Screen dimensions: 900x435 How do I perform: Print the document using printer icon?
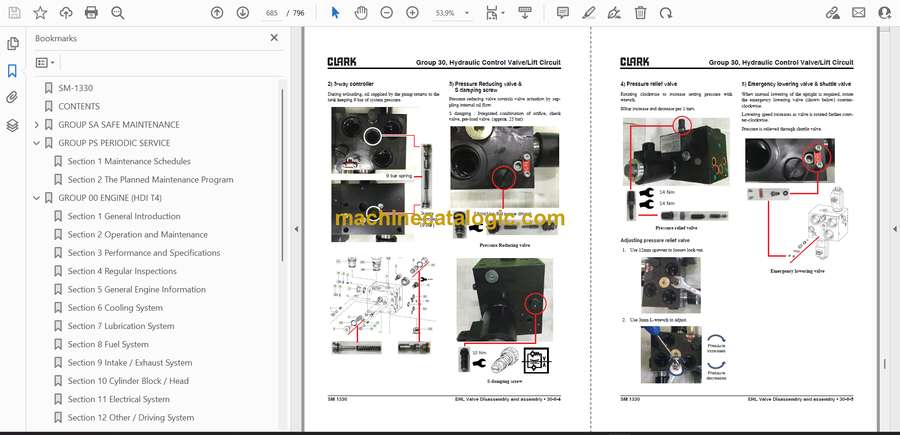[91, 13]
